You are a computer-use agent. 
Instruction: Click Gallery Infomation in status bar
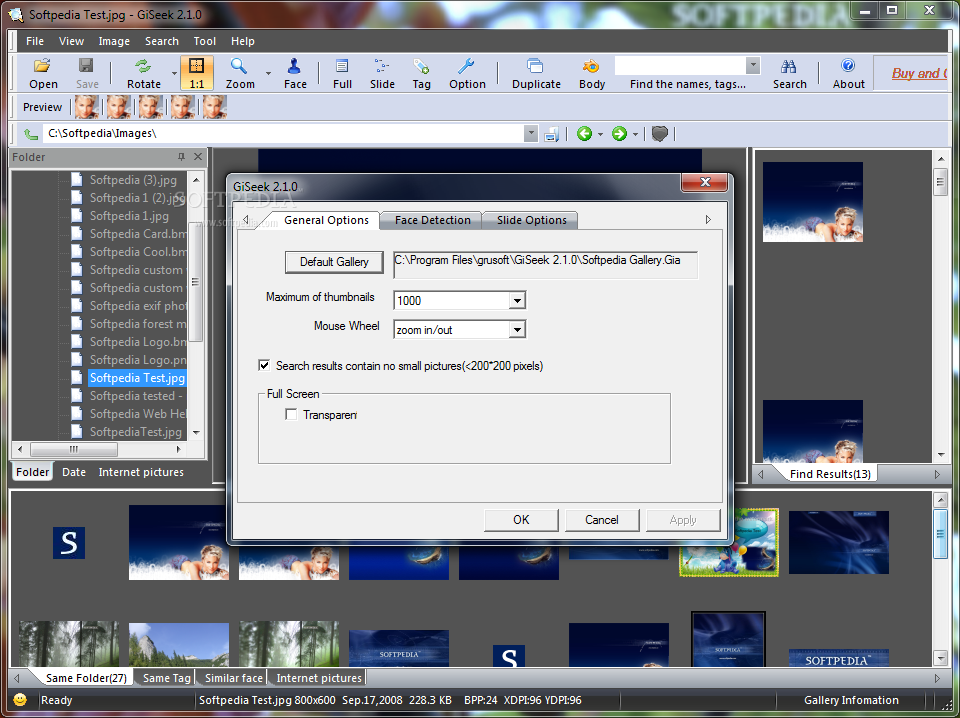(851, 700)
